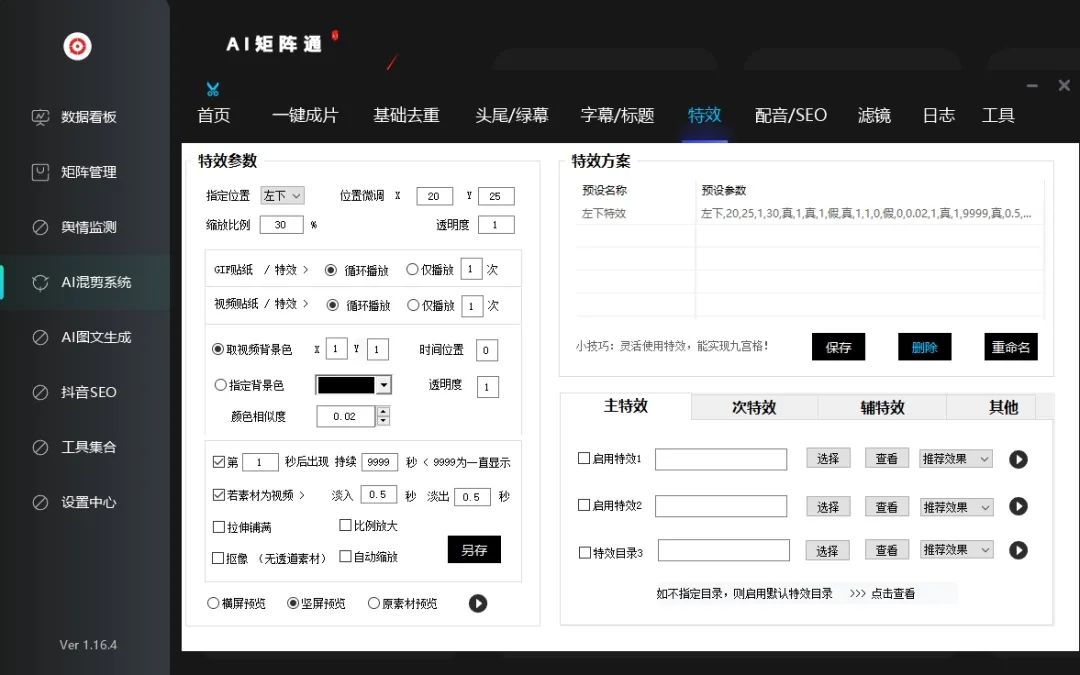Select 仅播放 for 视频贴纸
Screen dimensions: 1080x675
click(x=413, y=305)
